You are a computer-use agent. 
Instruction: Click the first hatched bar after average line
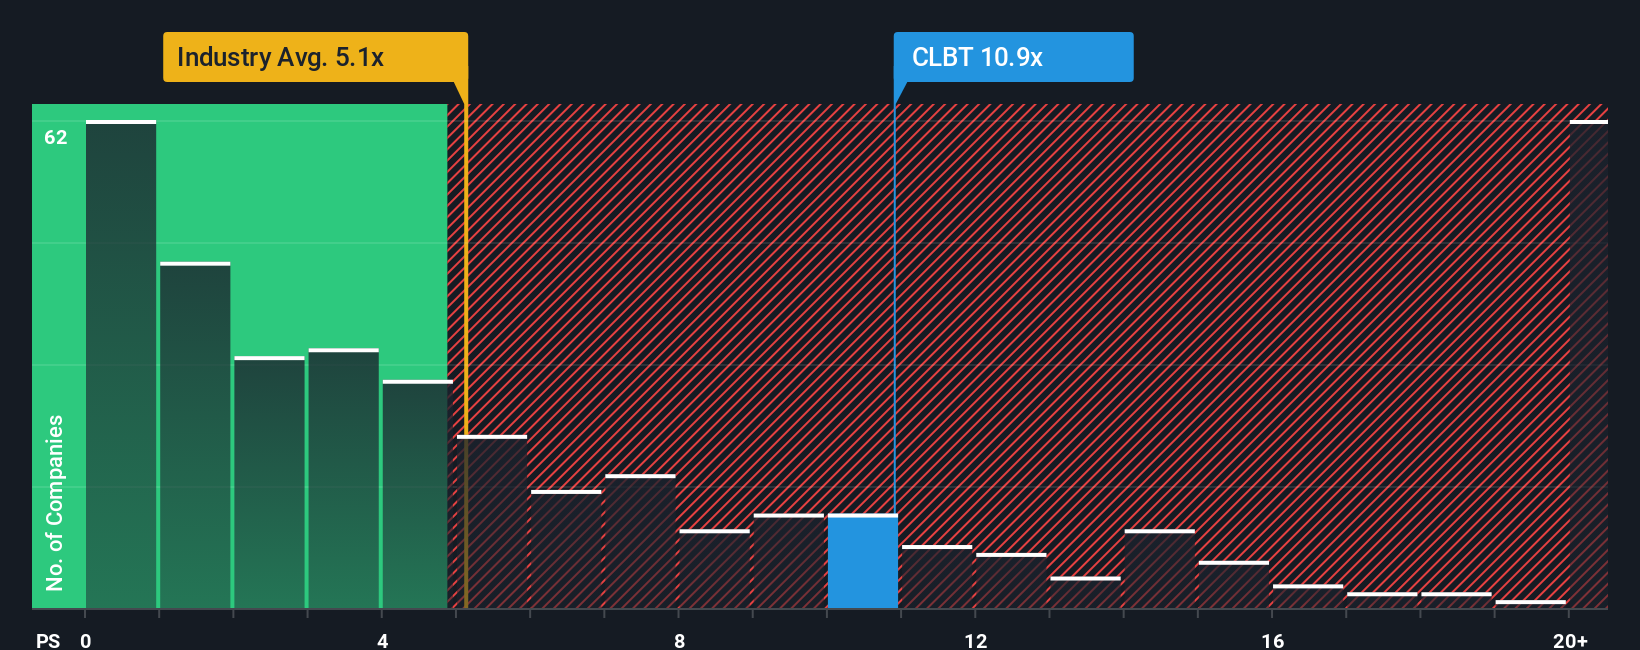492,521
